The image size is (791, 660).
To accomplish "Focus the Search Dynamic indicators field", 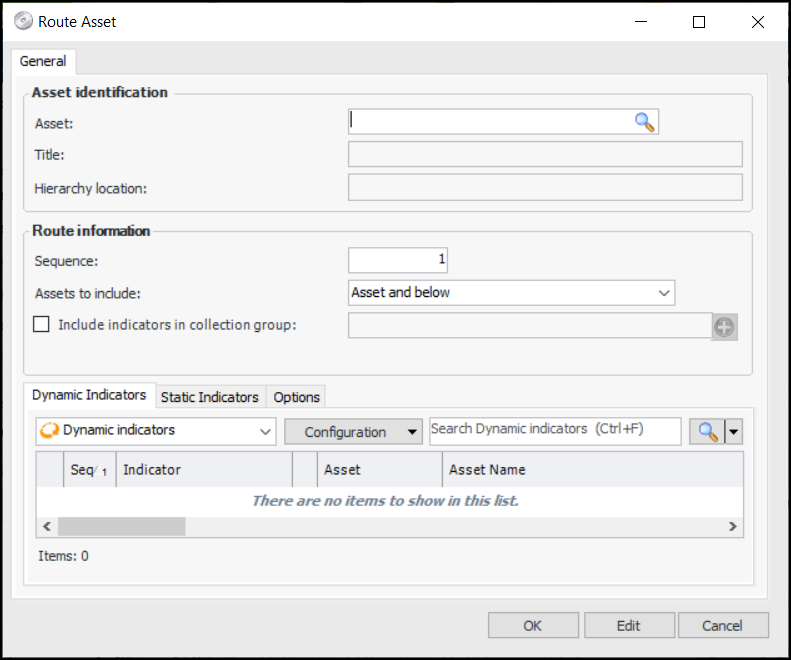I will 555,431.
